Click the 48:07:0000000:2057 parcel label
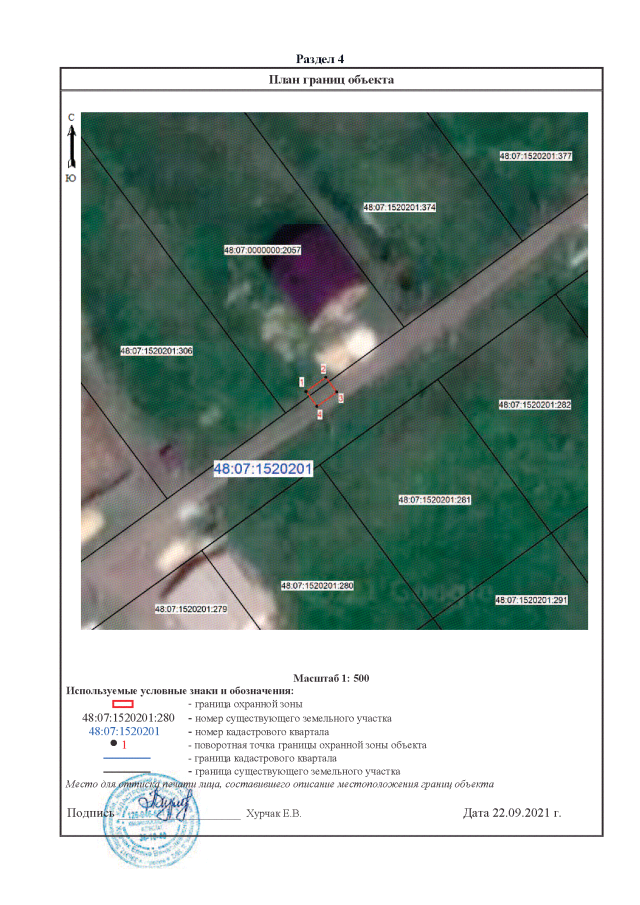Screen dimensions: 640x905 pyautogui.click(x=263, y=249)
